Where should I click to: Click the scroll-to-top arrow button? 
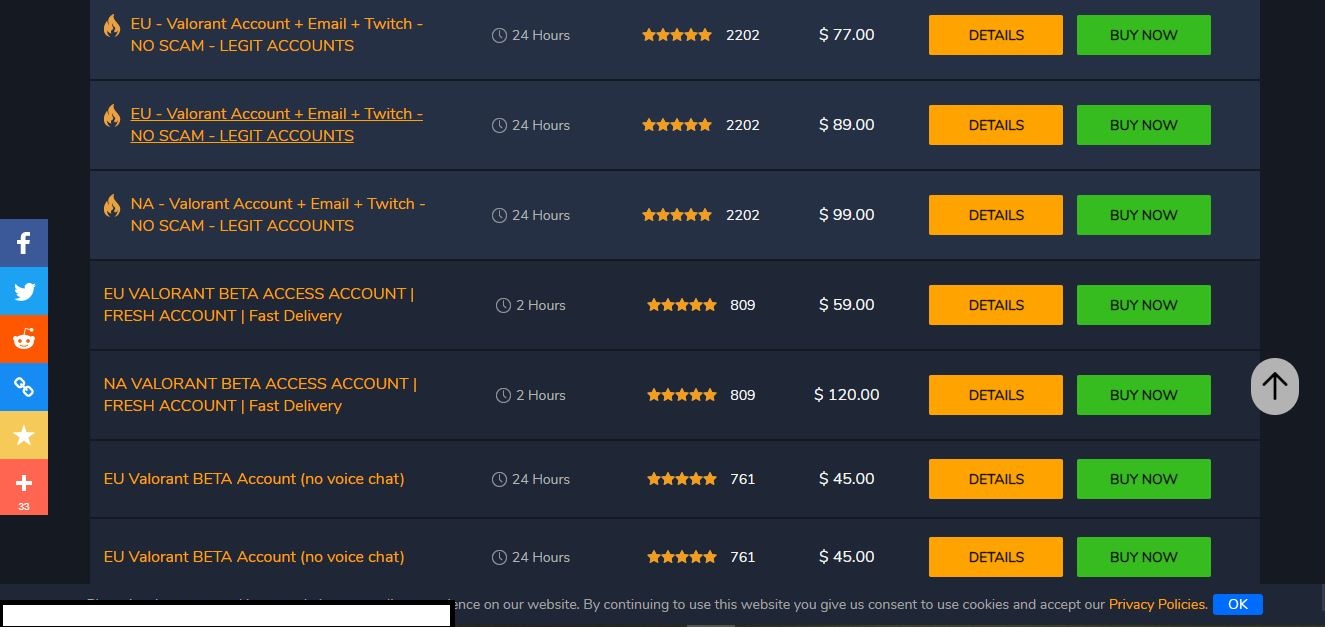click(1275, 386)
